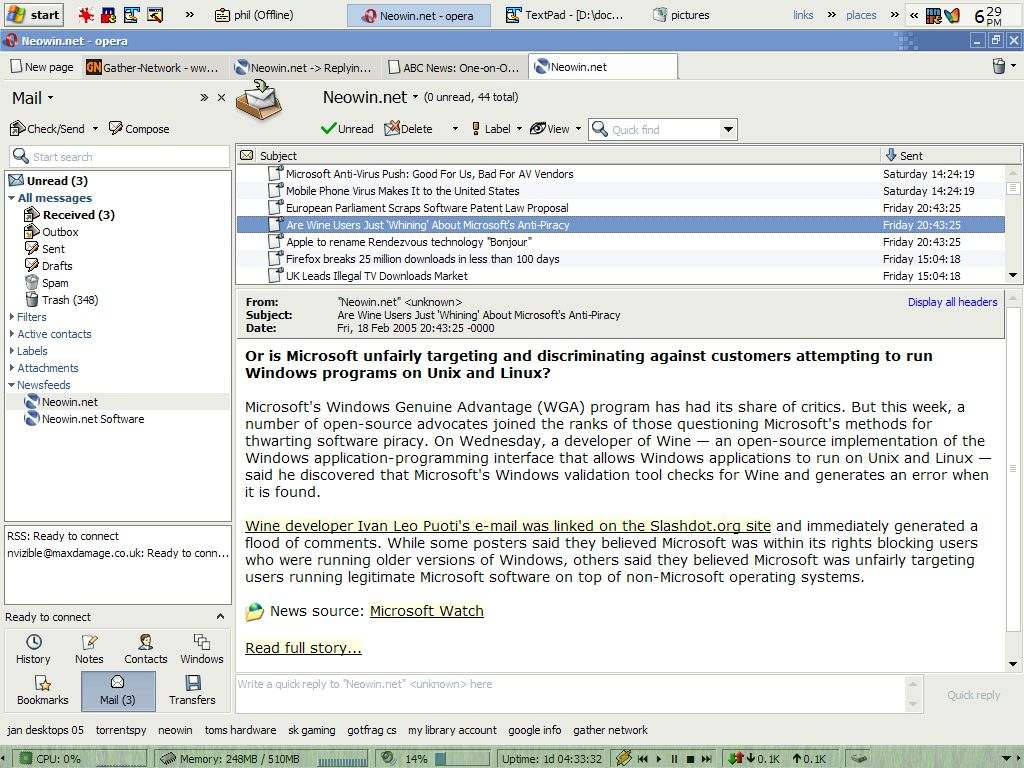
Task: Open the Unread (3) view
Action: point(49,181)
